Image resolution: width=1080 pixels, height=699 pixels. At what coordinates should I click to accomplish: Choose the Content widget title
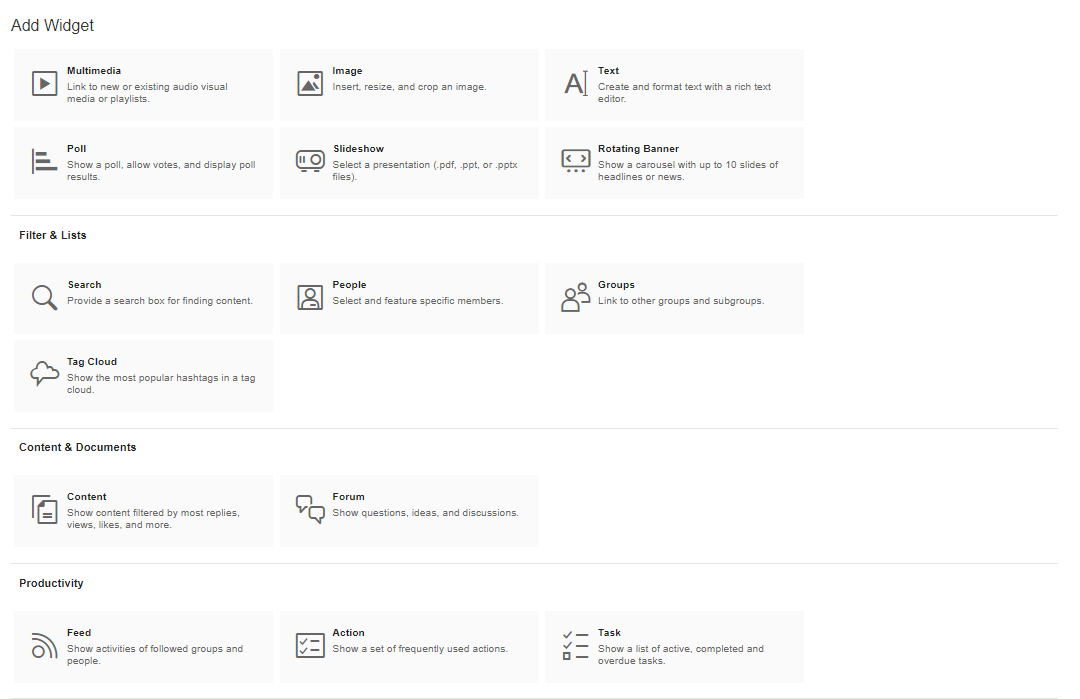click(87, 497)
